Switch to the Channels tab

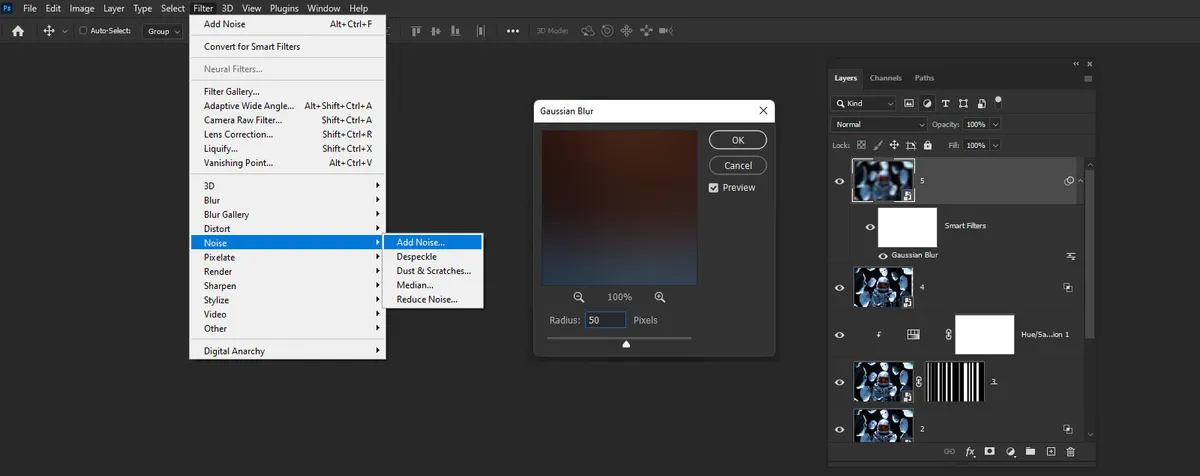click(885, 78)
